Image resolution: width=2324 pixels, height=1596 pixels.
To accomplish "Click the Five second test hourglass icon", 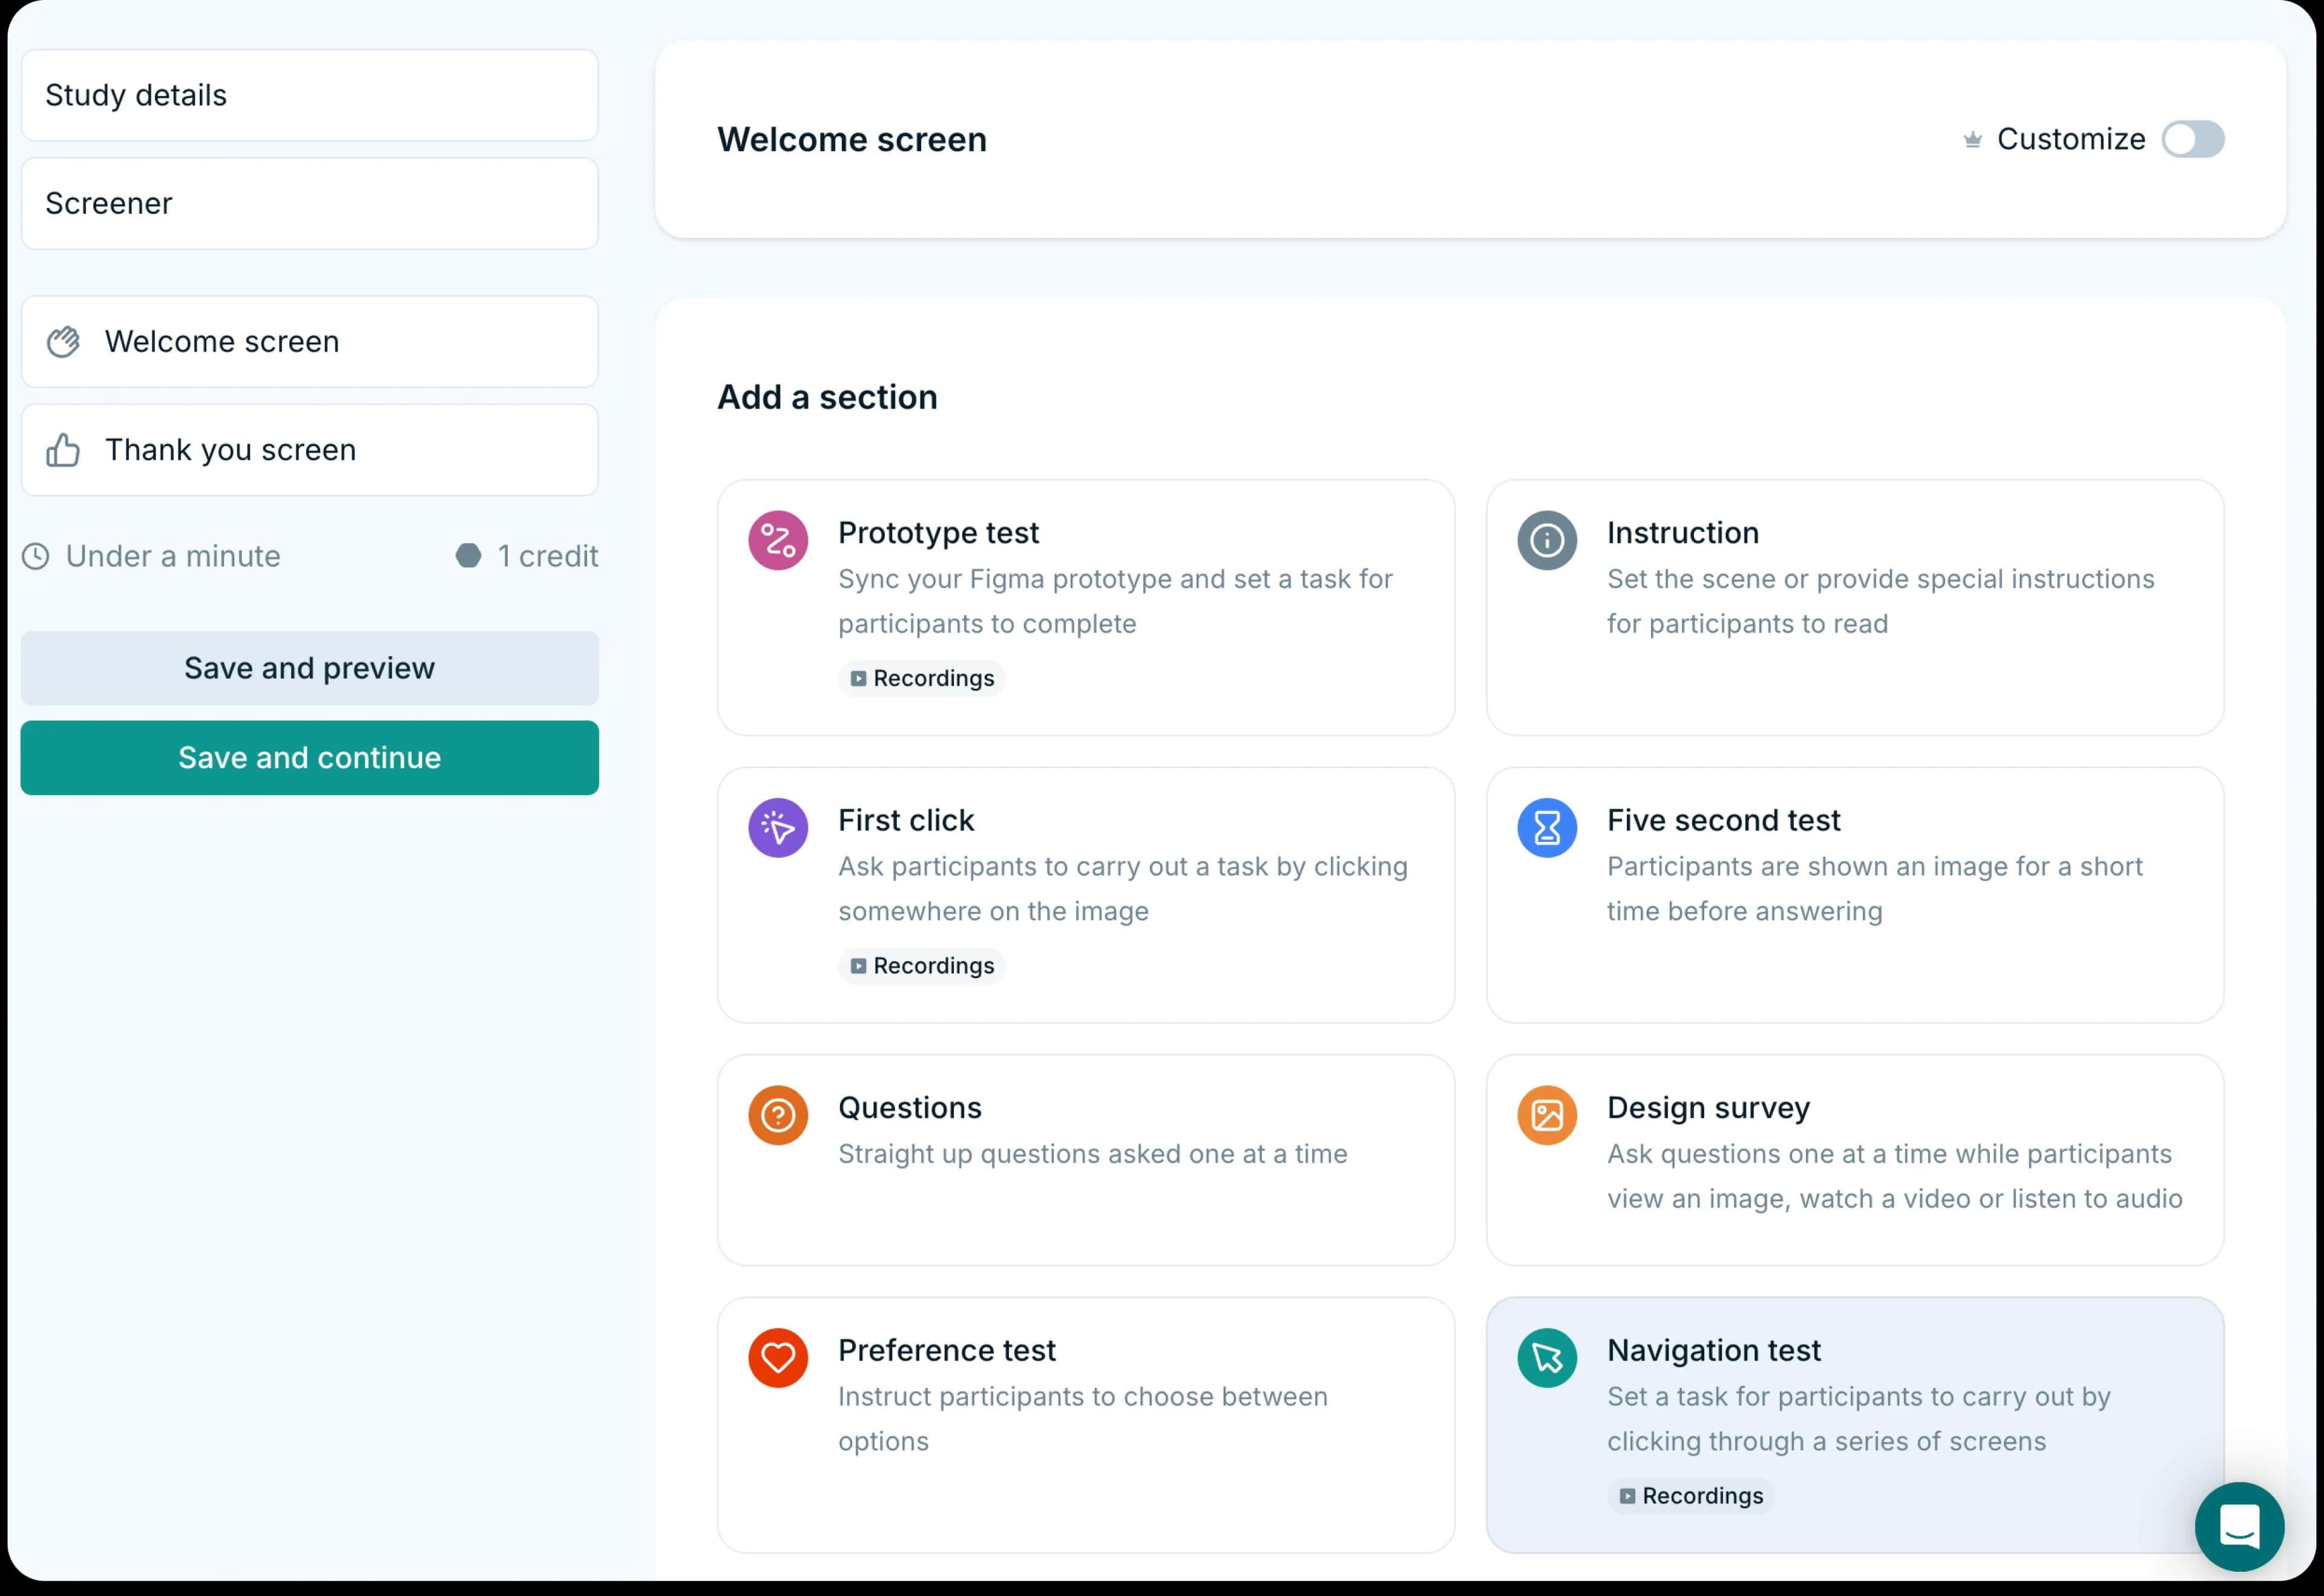I will 1547,827.
